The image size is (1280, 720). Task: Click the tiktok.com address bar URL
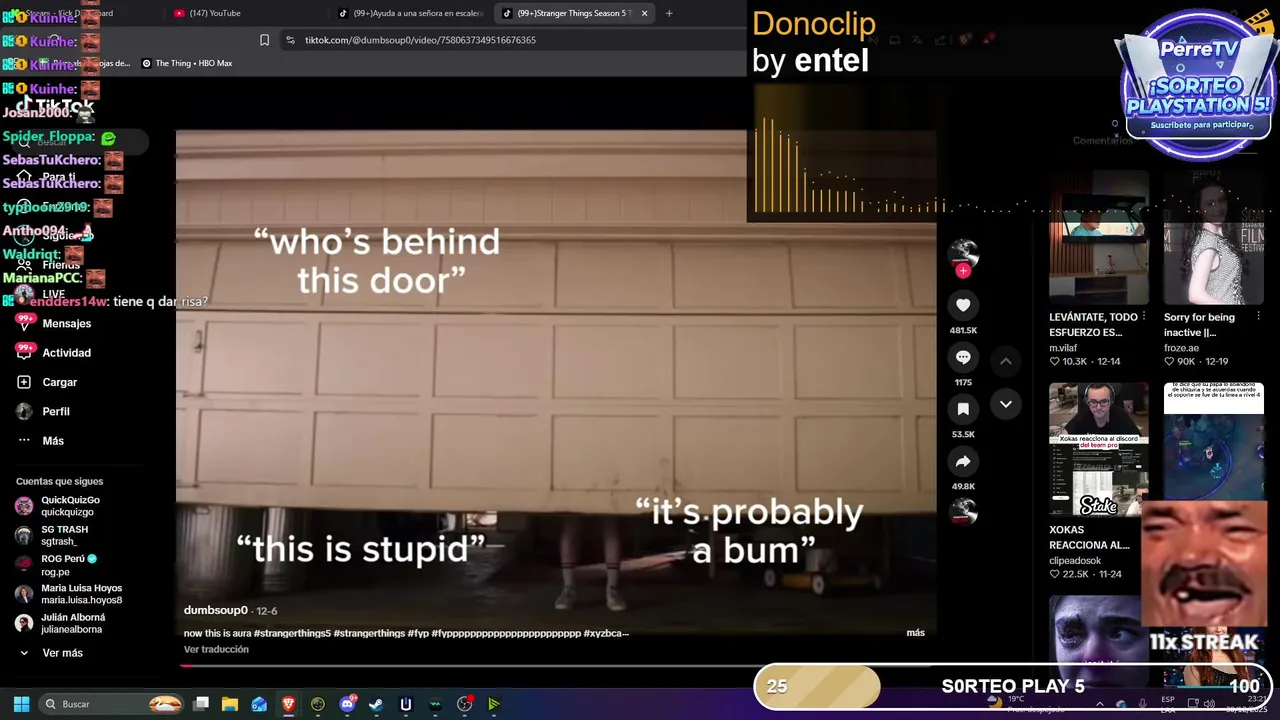pos(420,40)
